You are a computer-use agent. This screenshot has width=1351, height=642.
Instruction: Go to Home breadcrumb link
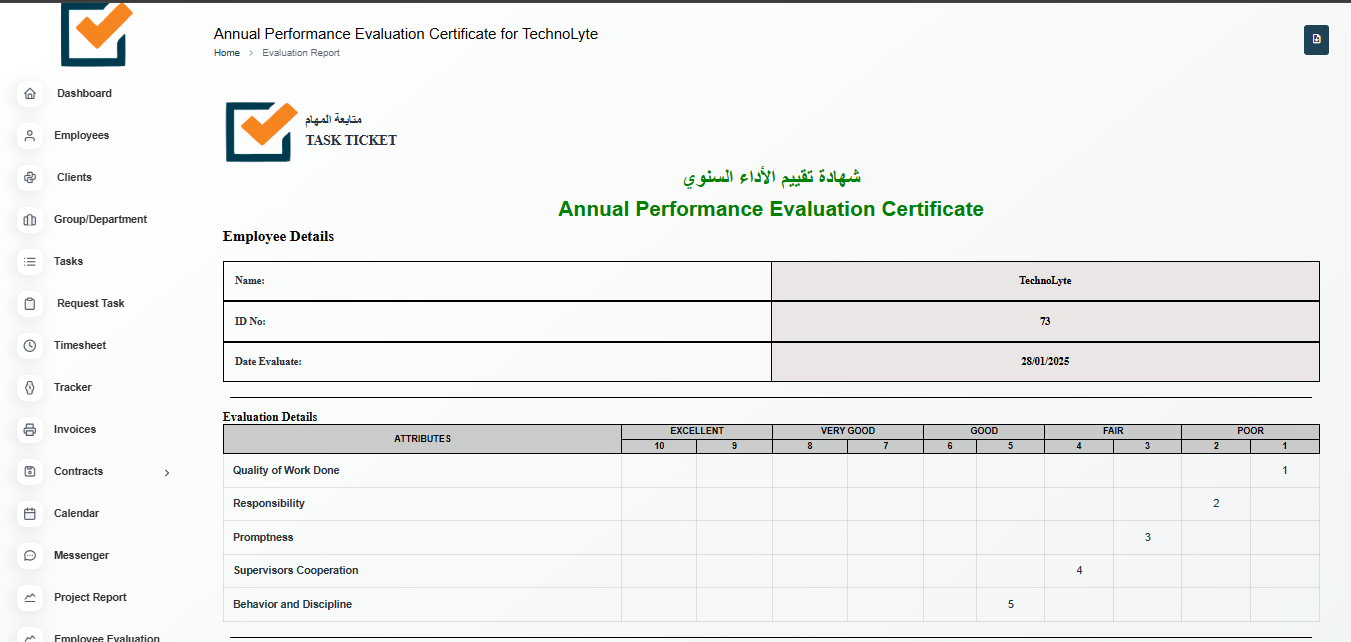coord(227,53)
